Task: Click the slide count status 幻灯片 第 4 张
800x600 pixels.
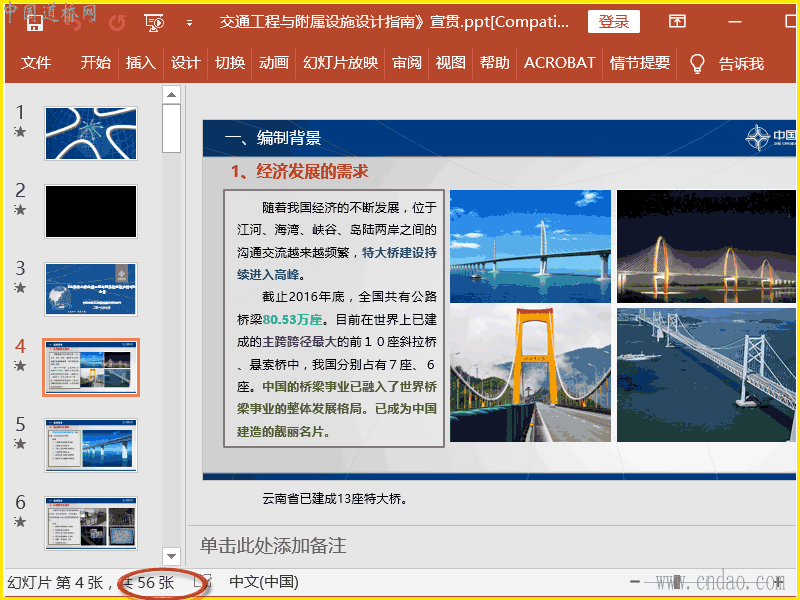Action: pyautogui.click(x=55, y=582)
